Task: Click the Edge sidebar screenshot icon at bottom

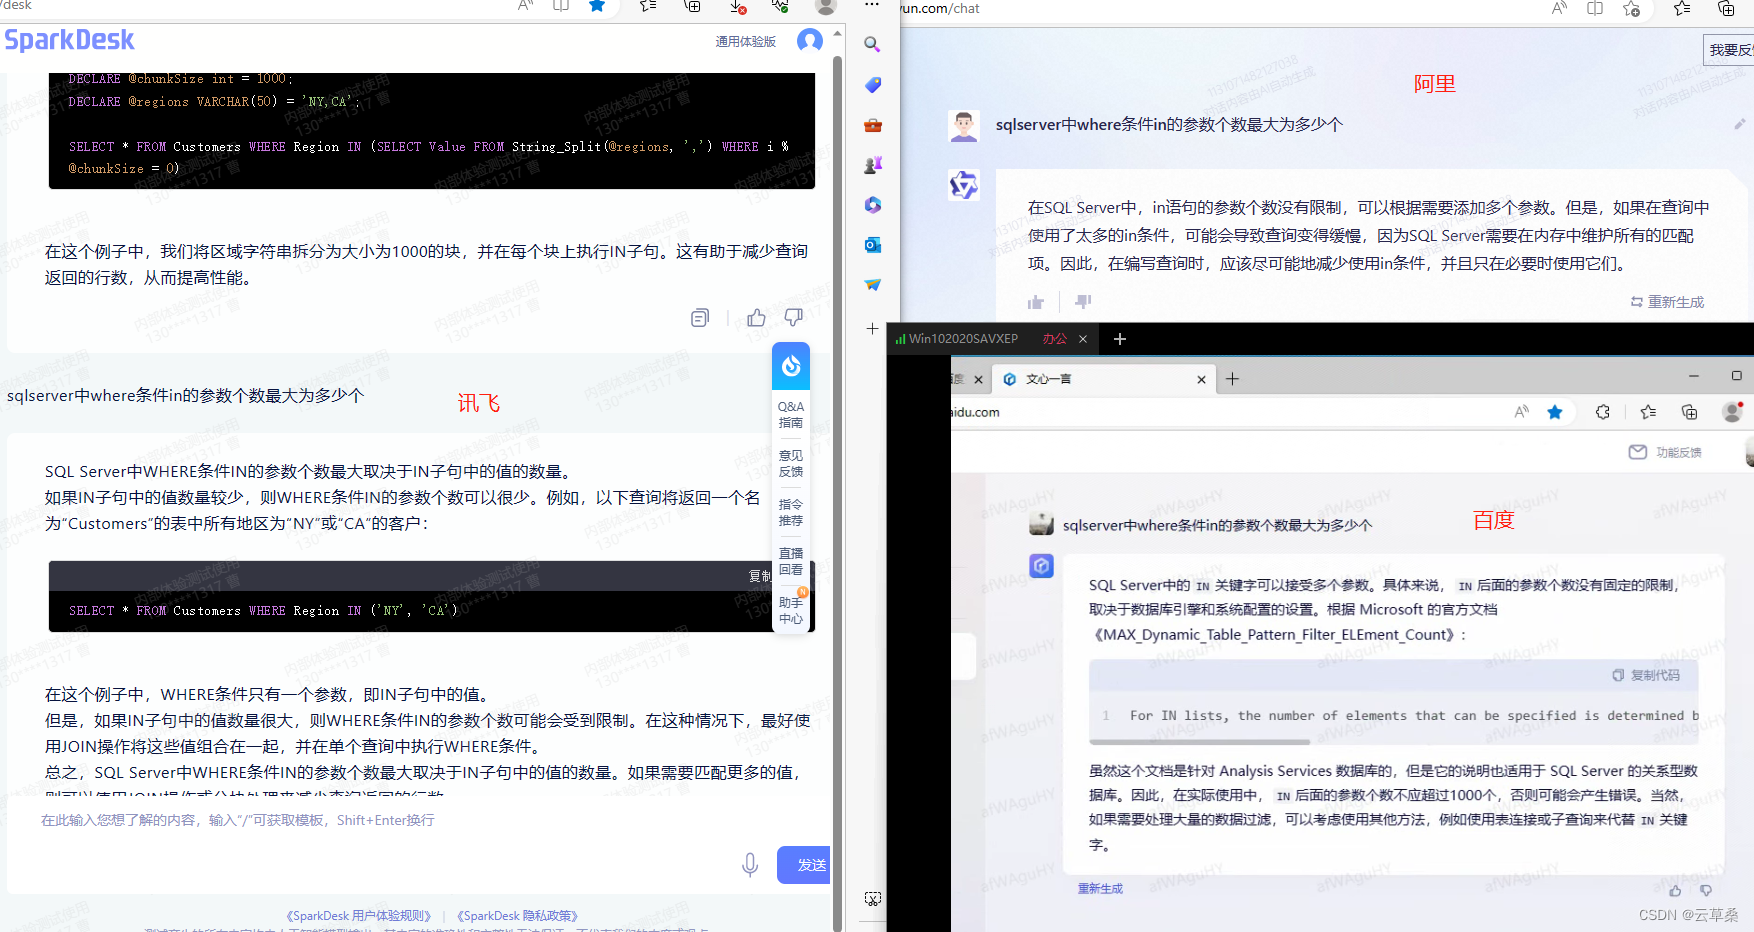Action: pos(872,899)
